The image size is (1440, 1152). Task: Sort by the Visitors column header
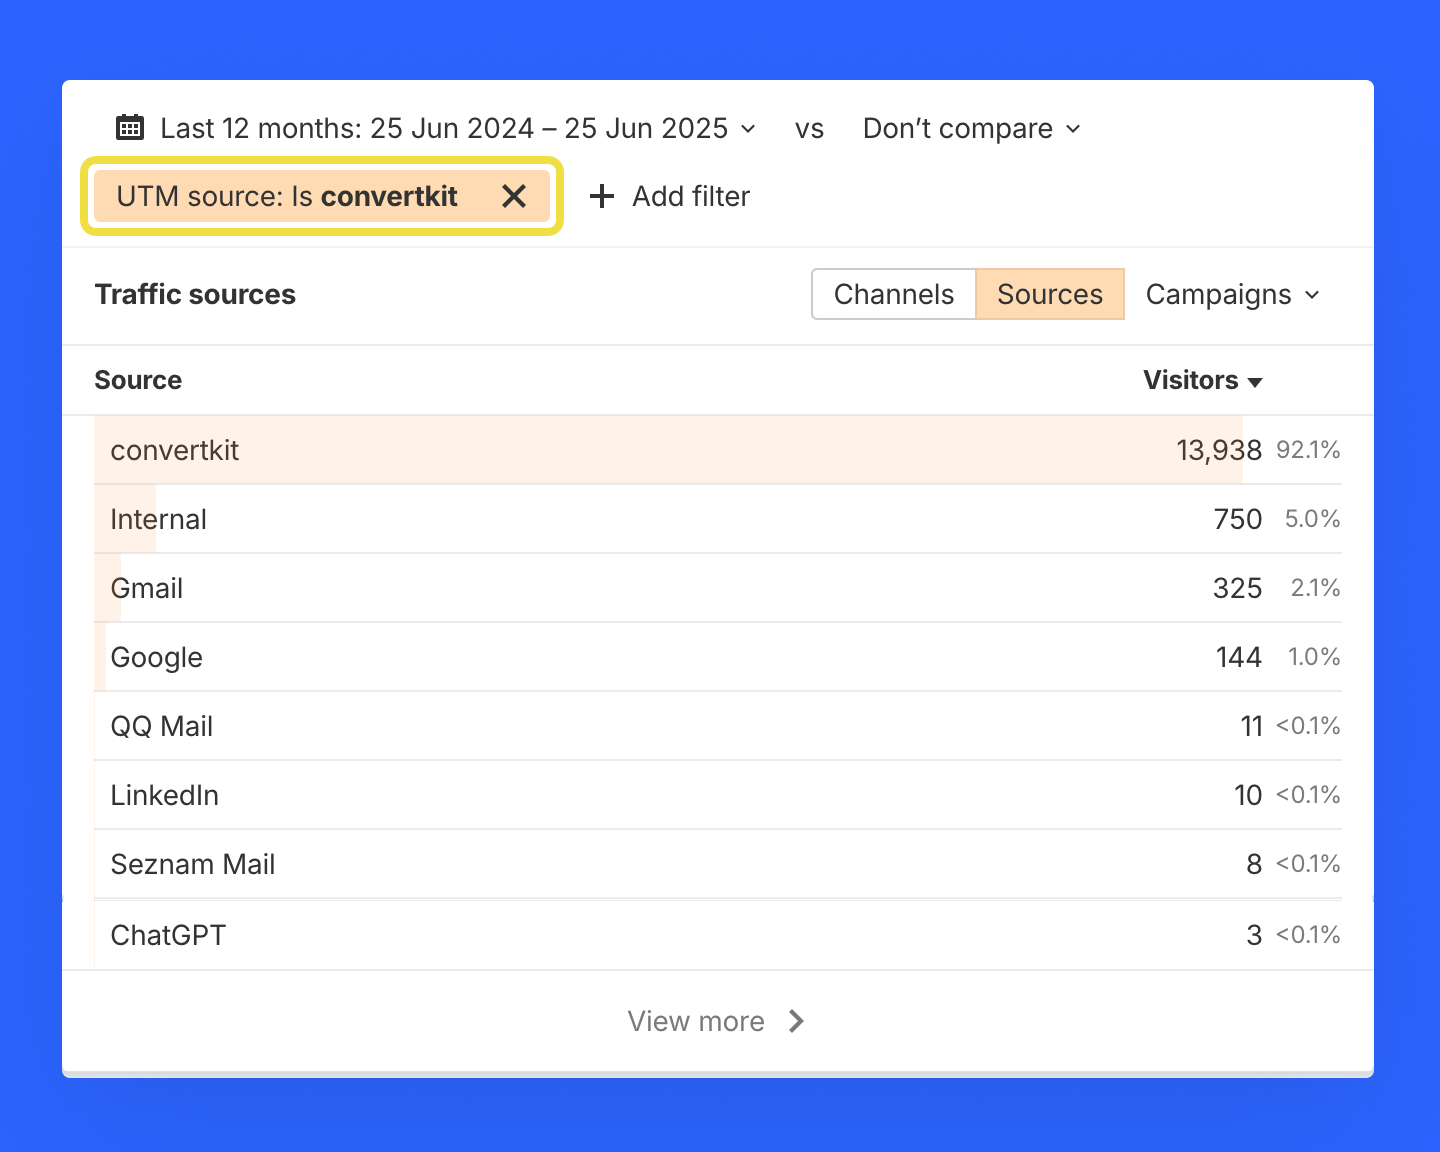pyautogui.click(x=1203, y=380)
